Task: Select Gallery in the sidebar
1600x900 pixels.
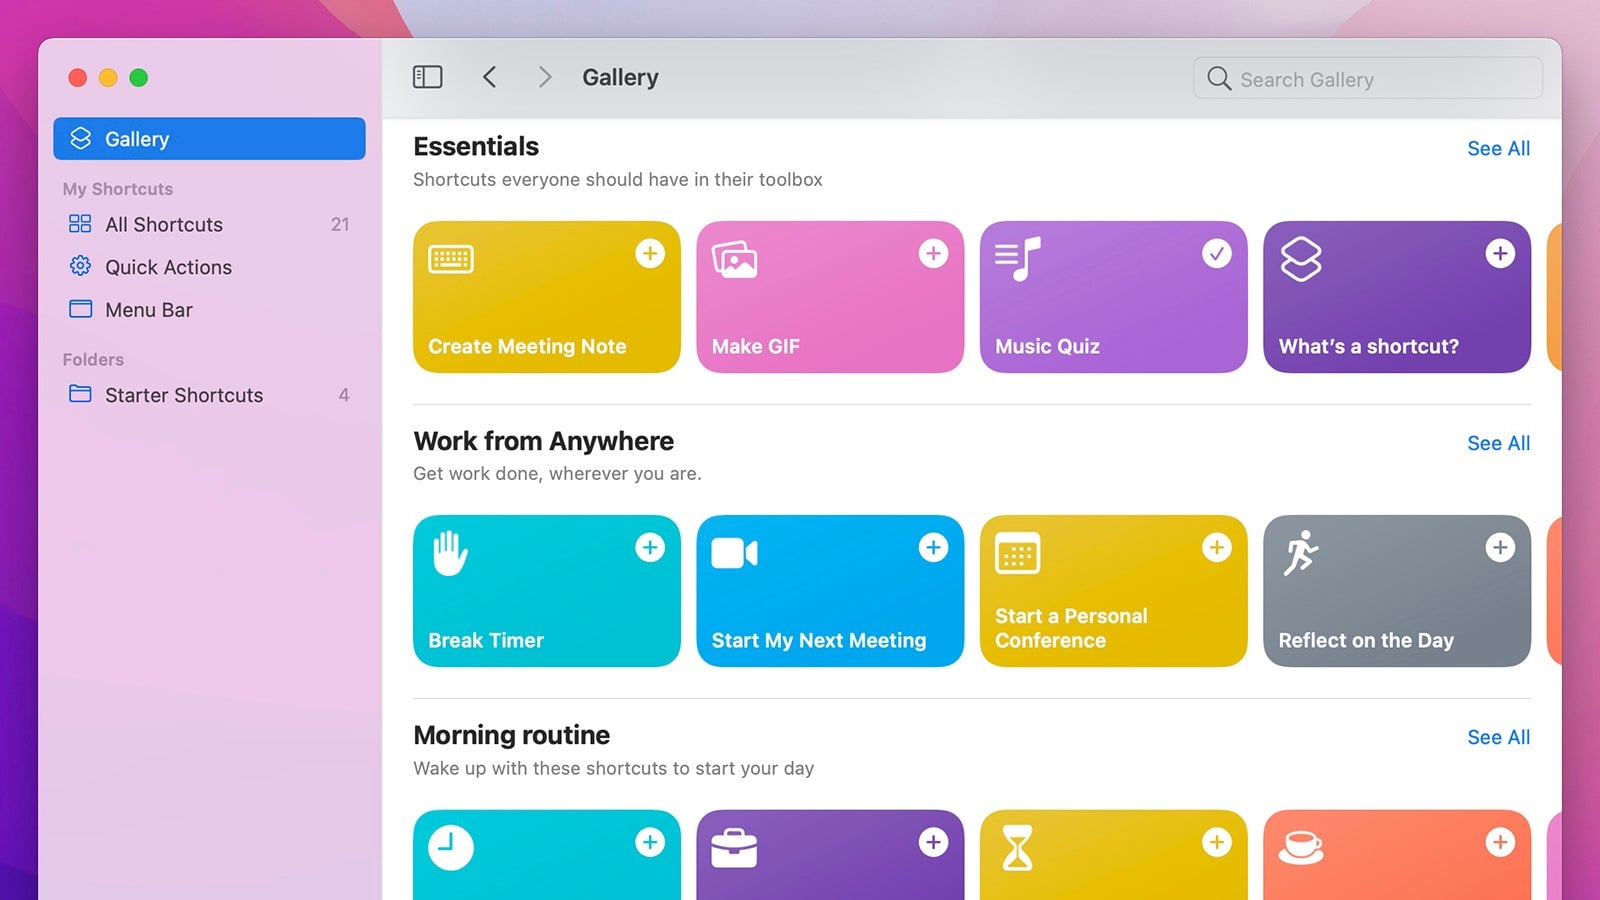Action: (137, 139)
